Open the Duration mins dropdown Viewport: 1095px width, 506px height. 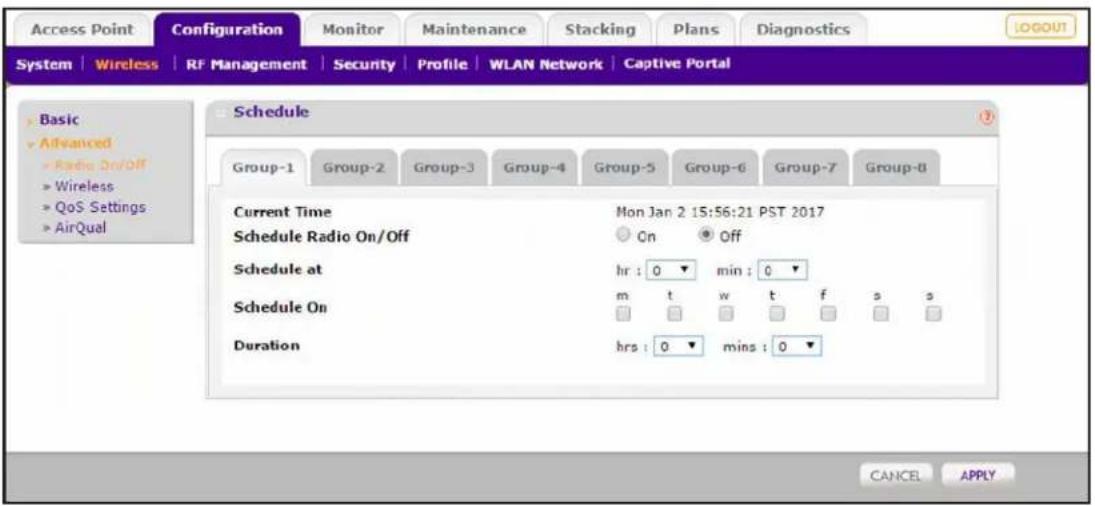pos(797,346)
